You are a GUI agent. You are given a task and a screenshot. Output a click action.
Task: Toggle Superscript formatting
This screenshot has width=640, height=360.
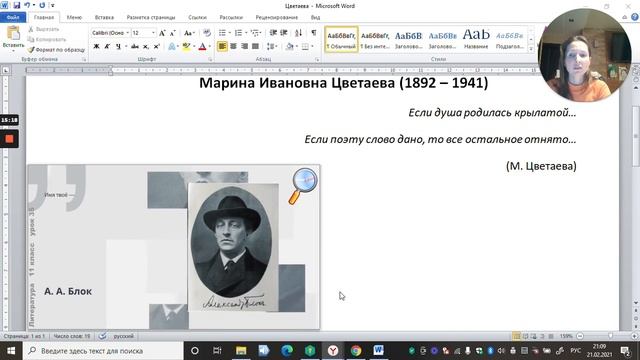click(x=156, y=47)
